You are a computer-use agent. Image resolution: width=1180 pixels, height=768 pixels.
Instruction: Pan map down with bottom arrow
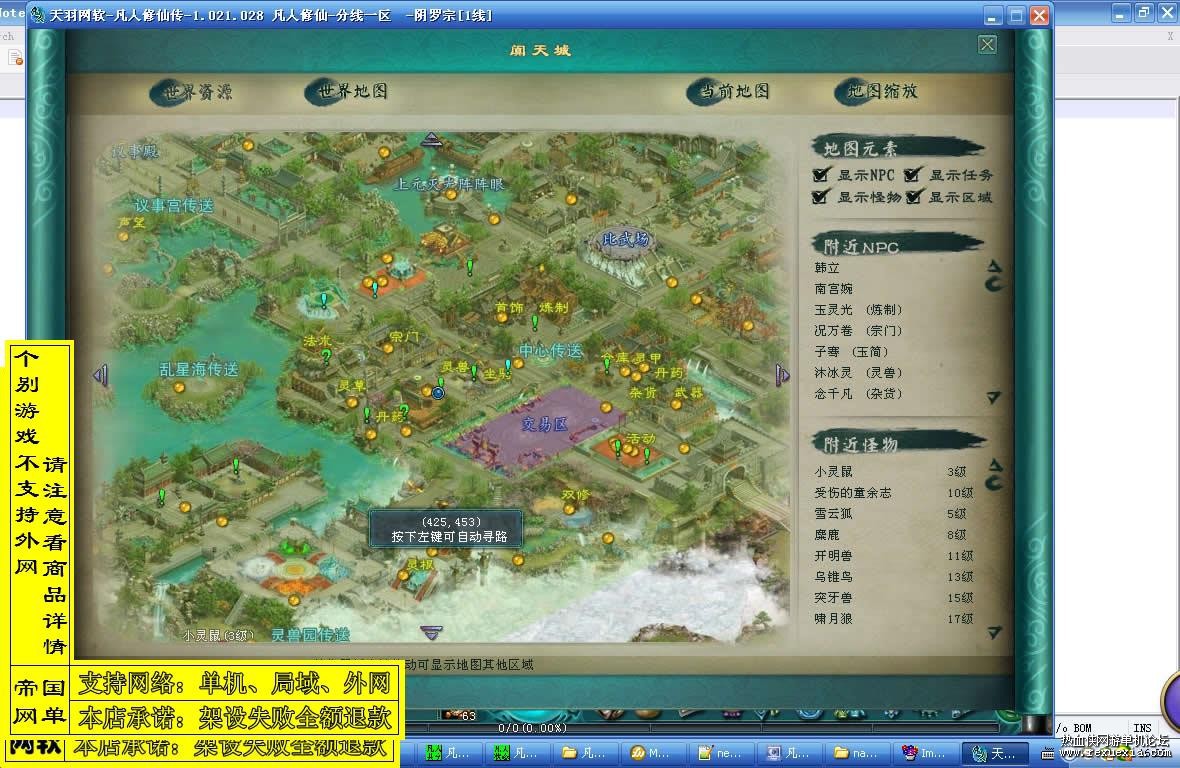point(431,633)
